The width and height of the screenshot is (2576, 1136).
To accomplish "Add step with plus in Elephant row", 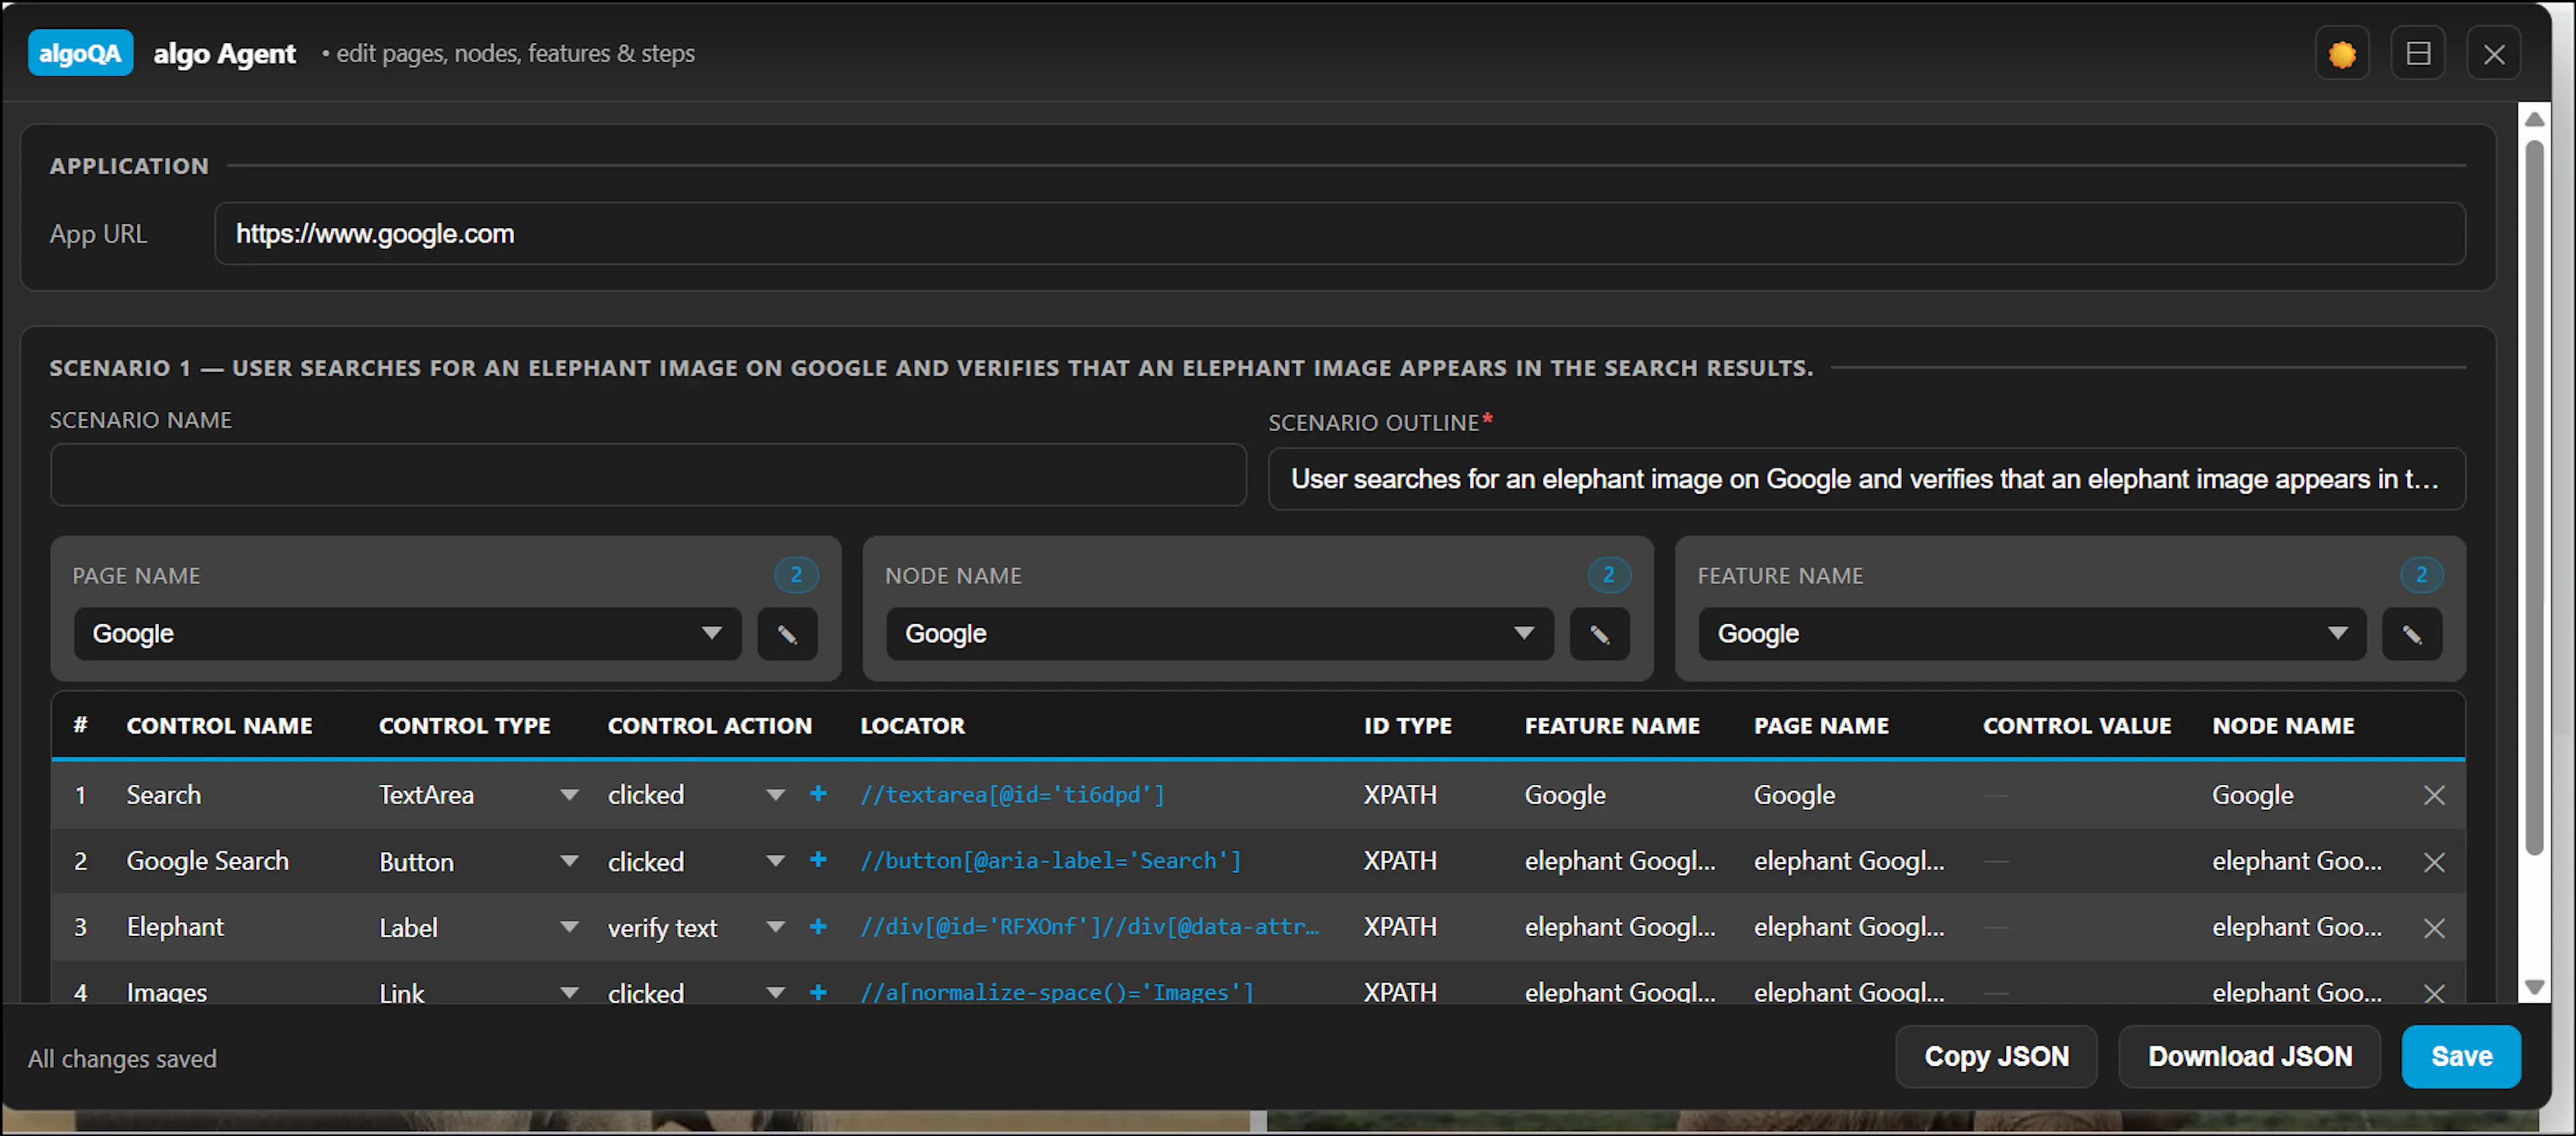I will coord(817,927).
